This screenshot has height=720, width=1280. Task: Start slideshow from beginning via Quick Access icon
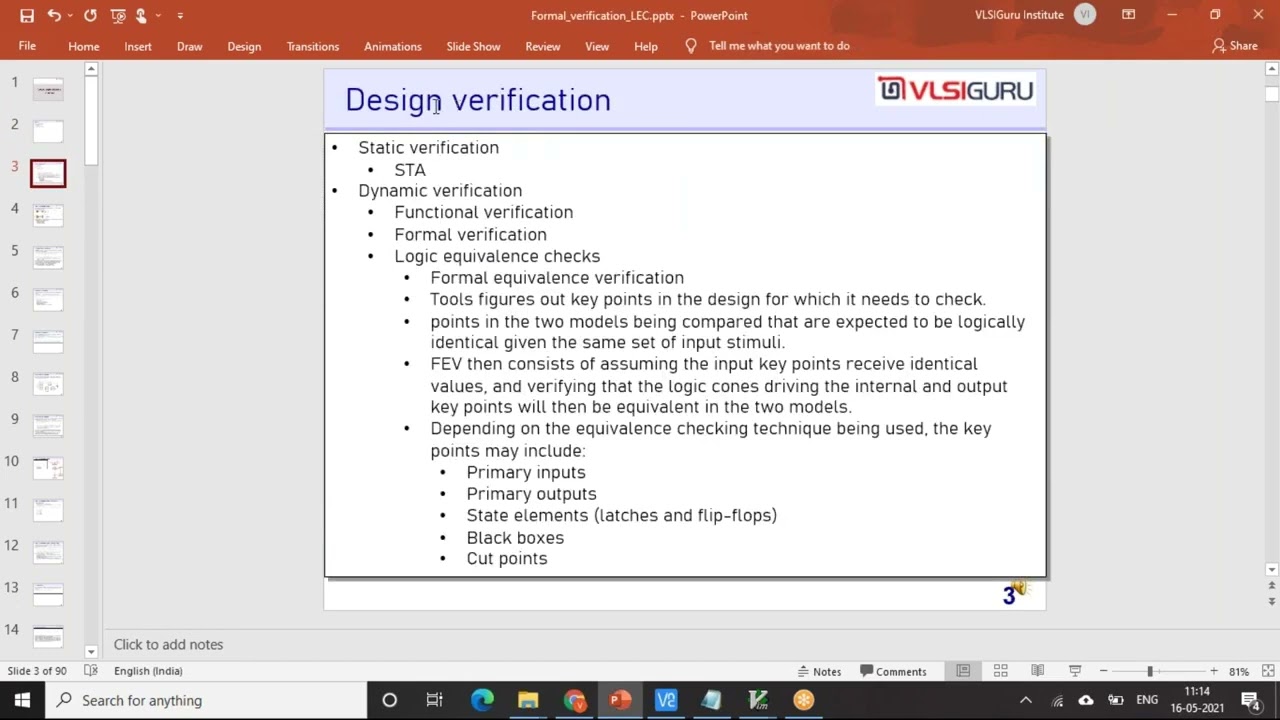(118, 15)
